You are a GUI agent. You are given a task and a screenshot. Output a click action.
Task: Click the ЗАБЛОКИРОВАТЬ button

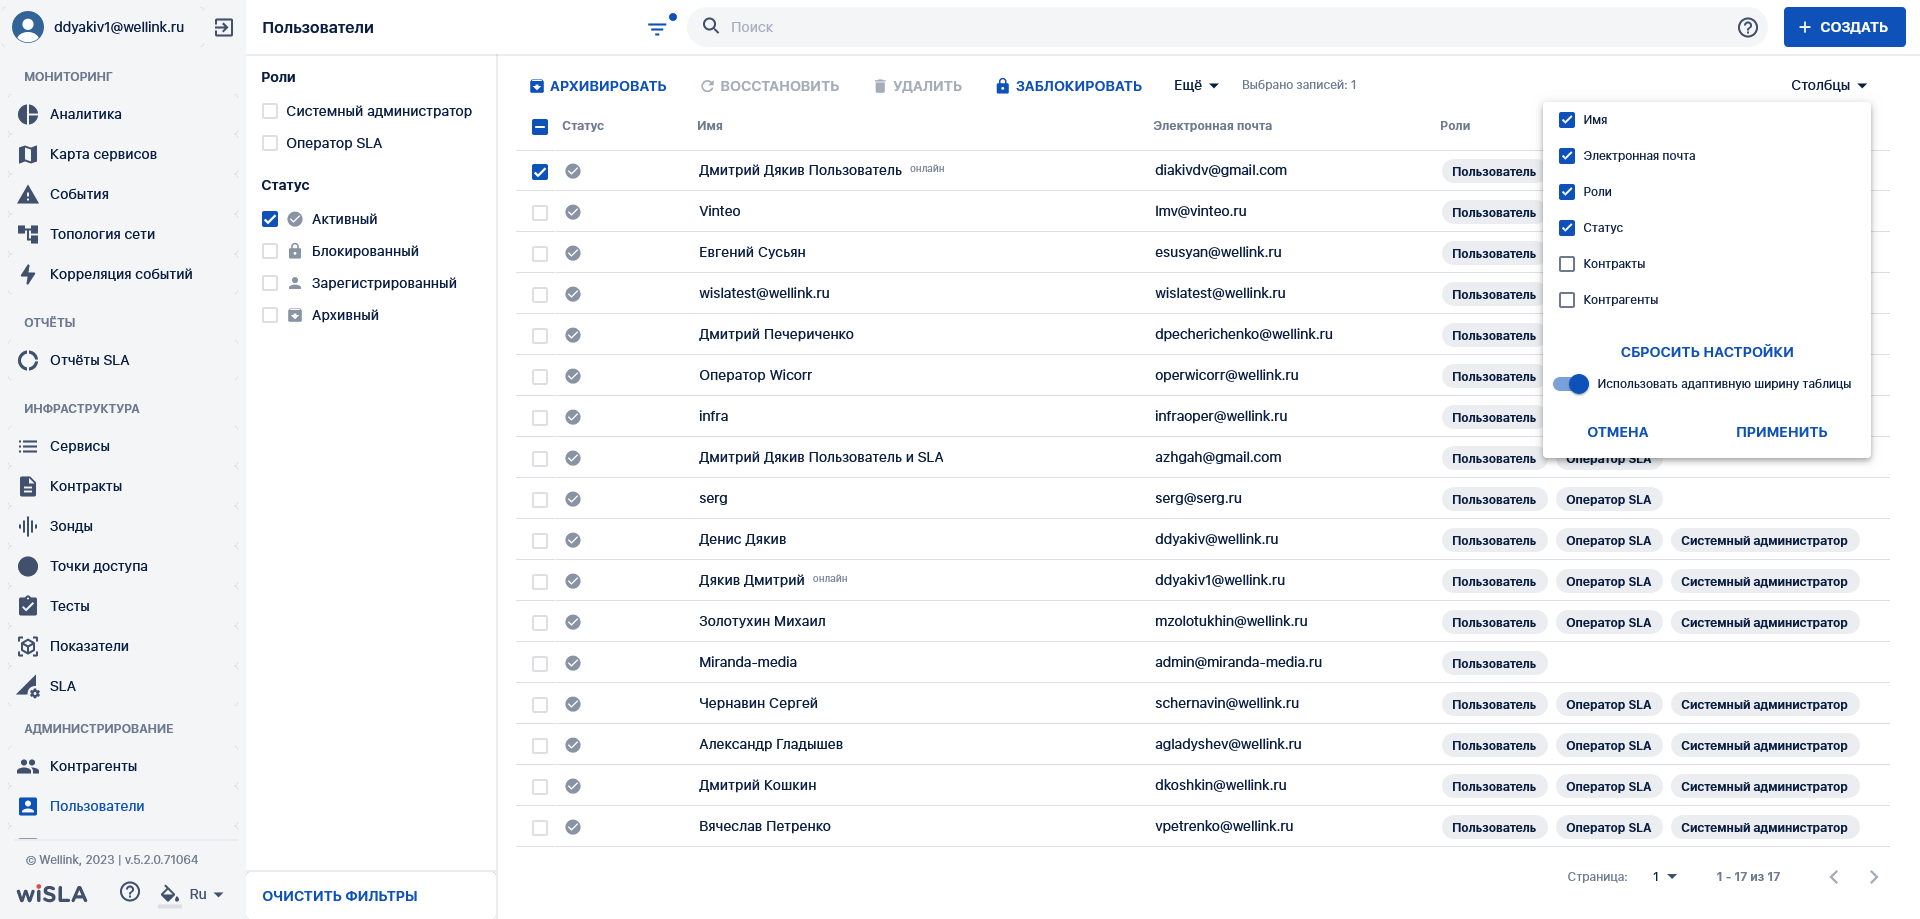pyautogui.click(x=1068, y=86)
